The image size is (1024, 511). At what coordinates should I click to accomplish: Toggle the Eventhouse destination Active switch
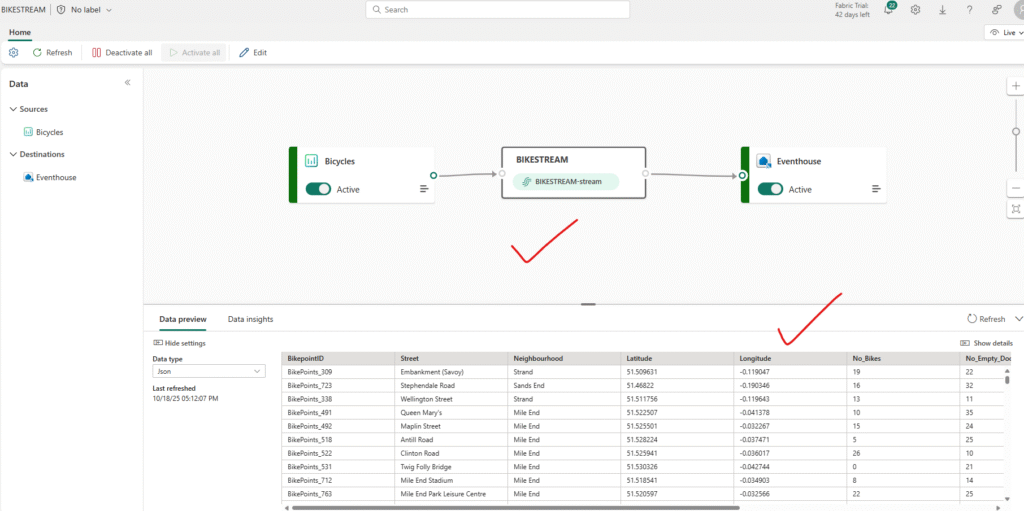[x=770, y=189]
